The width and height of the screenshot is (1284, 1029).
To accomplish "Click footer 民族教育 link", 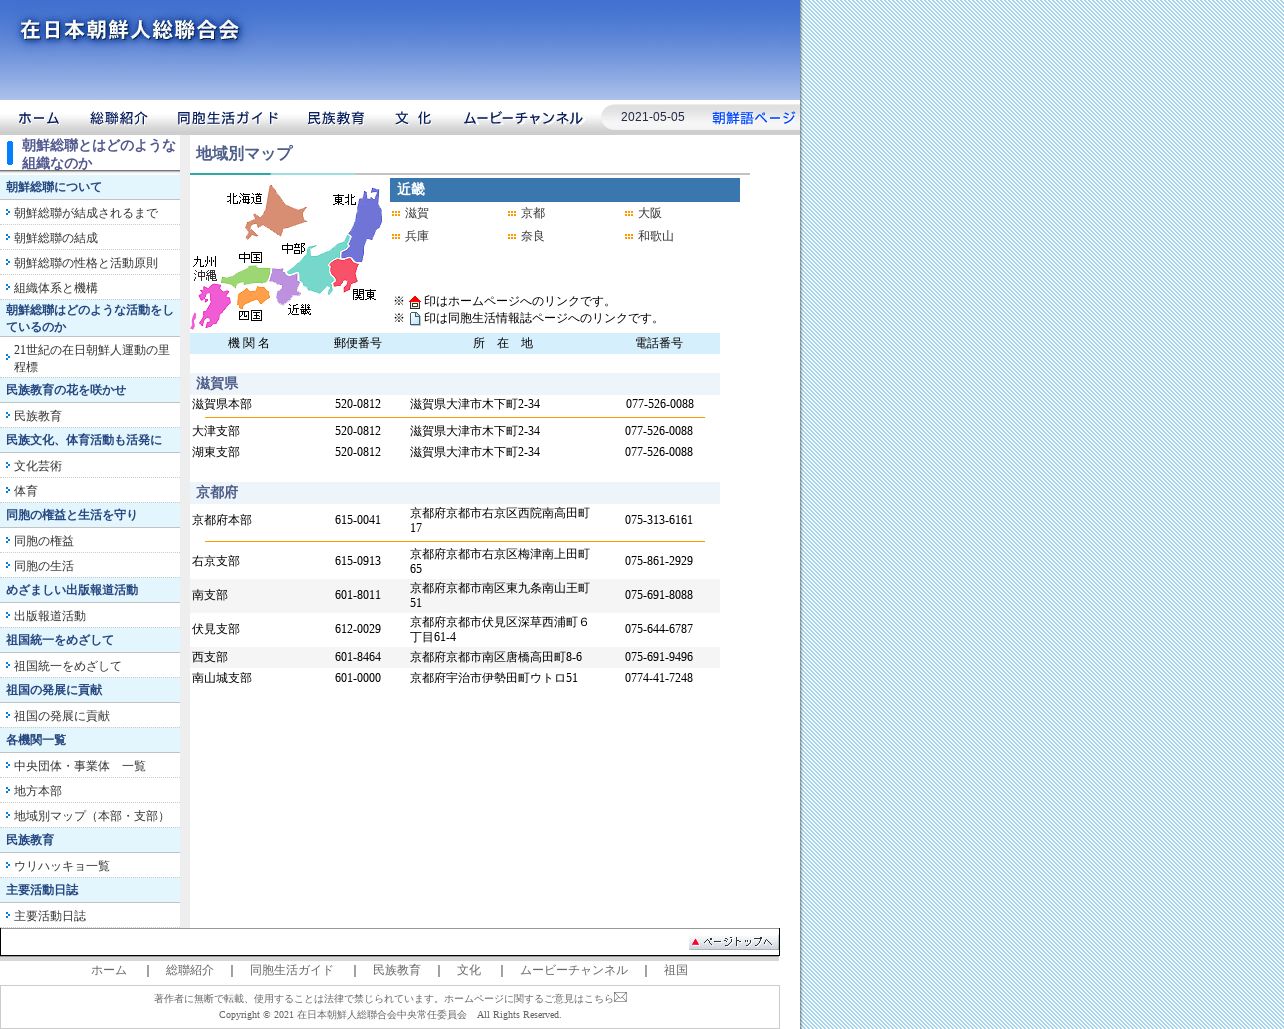I will point(397,970).
